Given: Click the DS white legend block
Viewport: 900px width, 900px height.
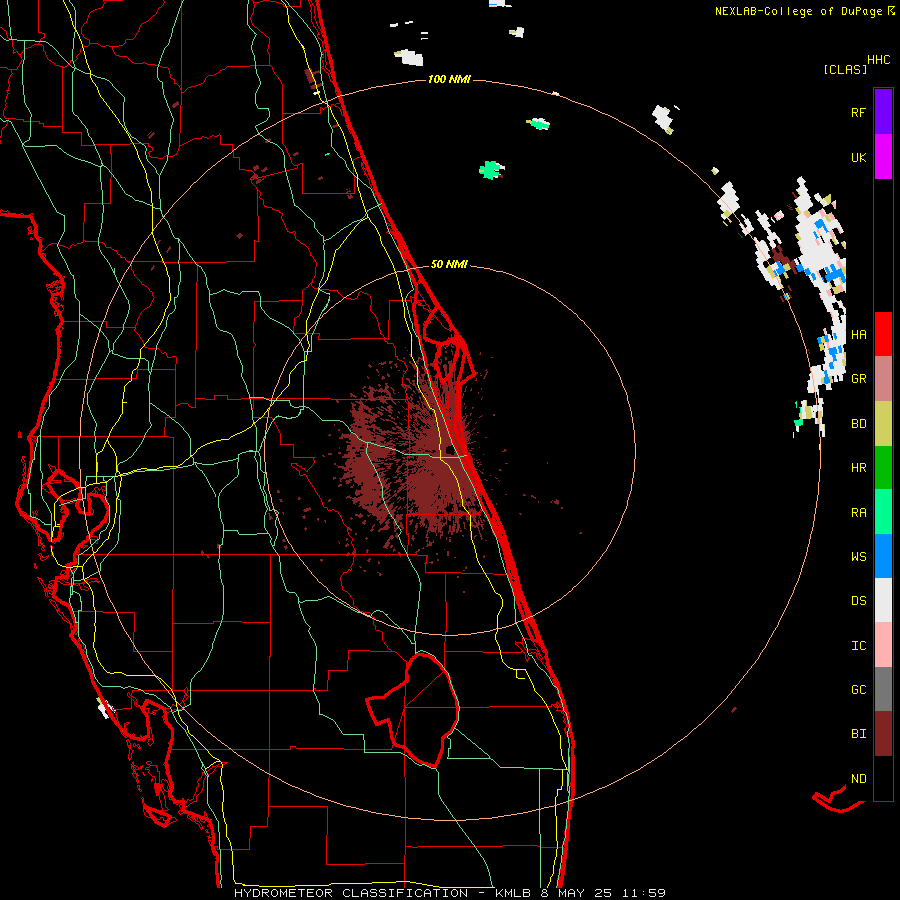Looking at the screenshot, I should click(x=883, y=600).
